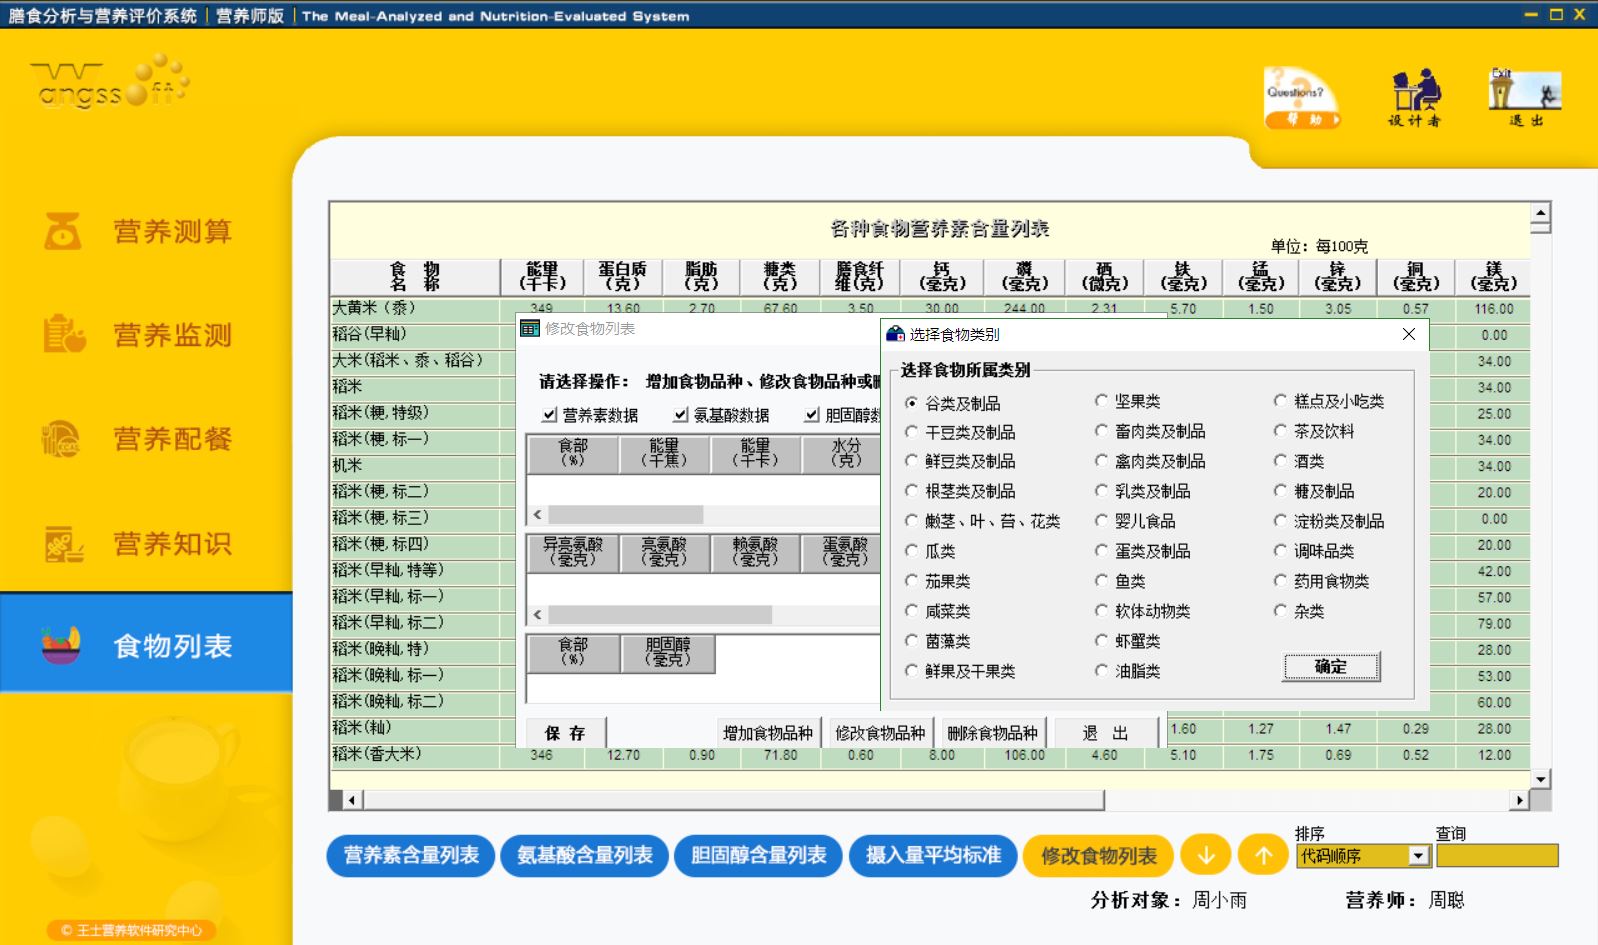Screen dimensions: 1598x945
Task: Click the 修改食物品种 button
Action: click(x=880, y=733)
